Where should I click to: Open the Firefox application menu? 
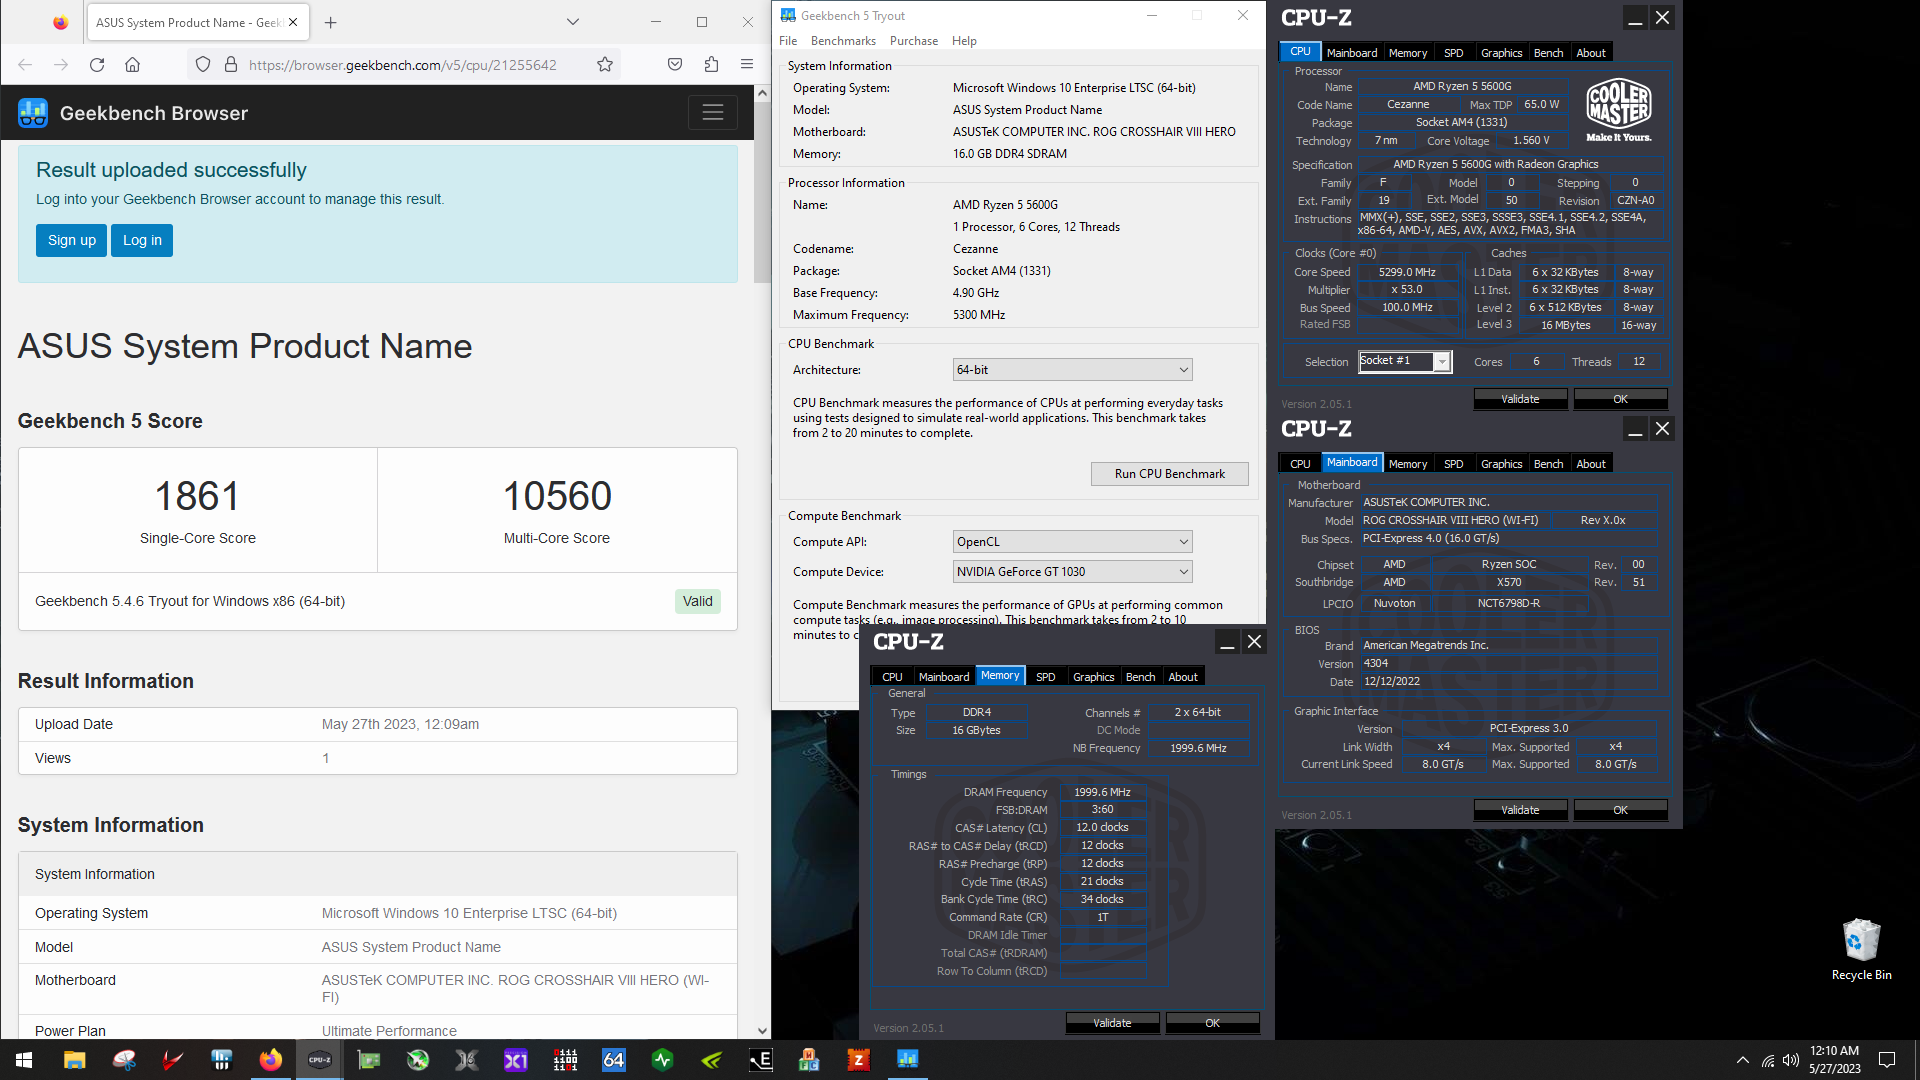click(747, 65)
